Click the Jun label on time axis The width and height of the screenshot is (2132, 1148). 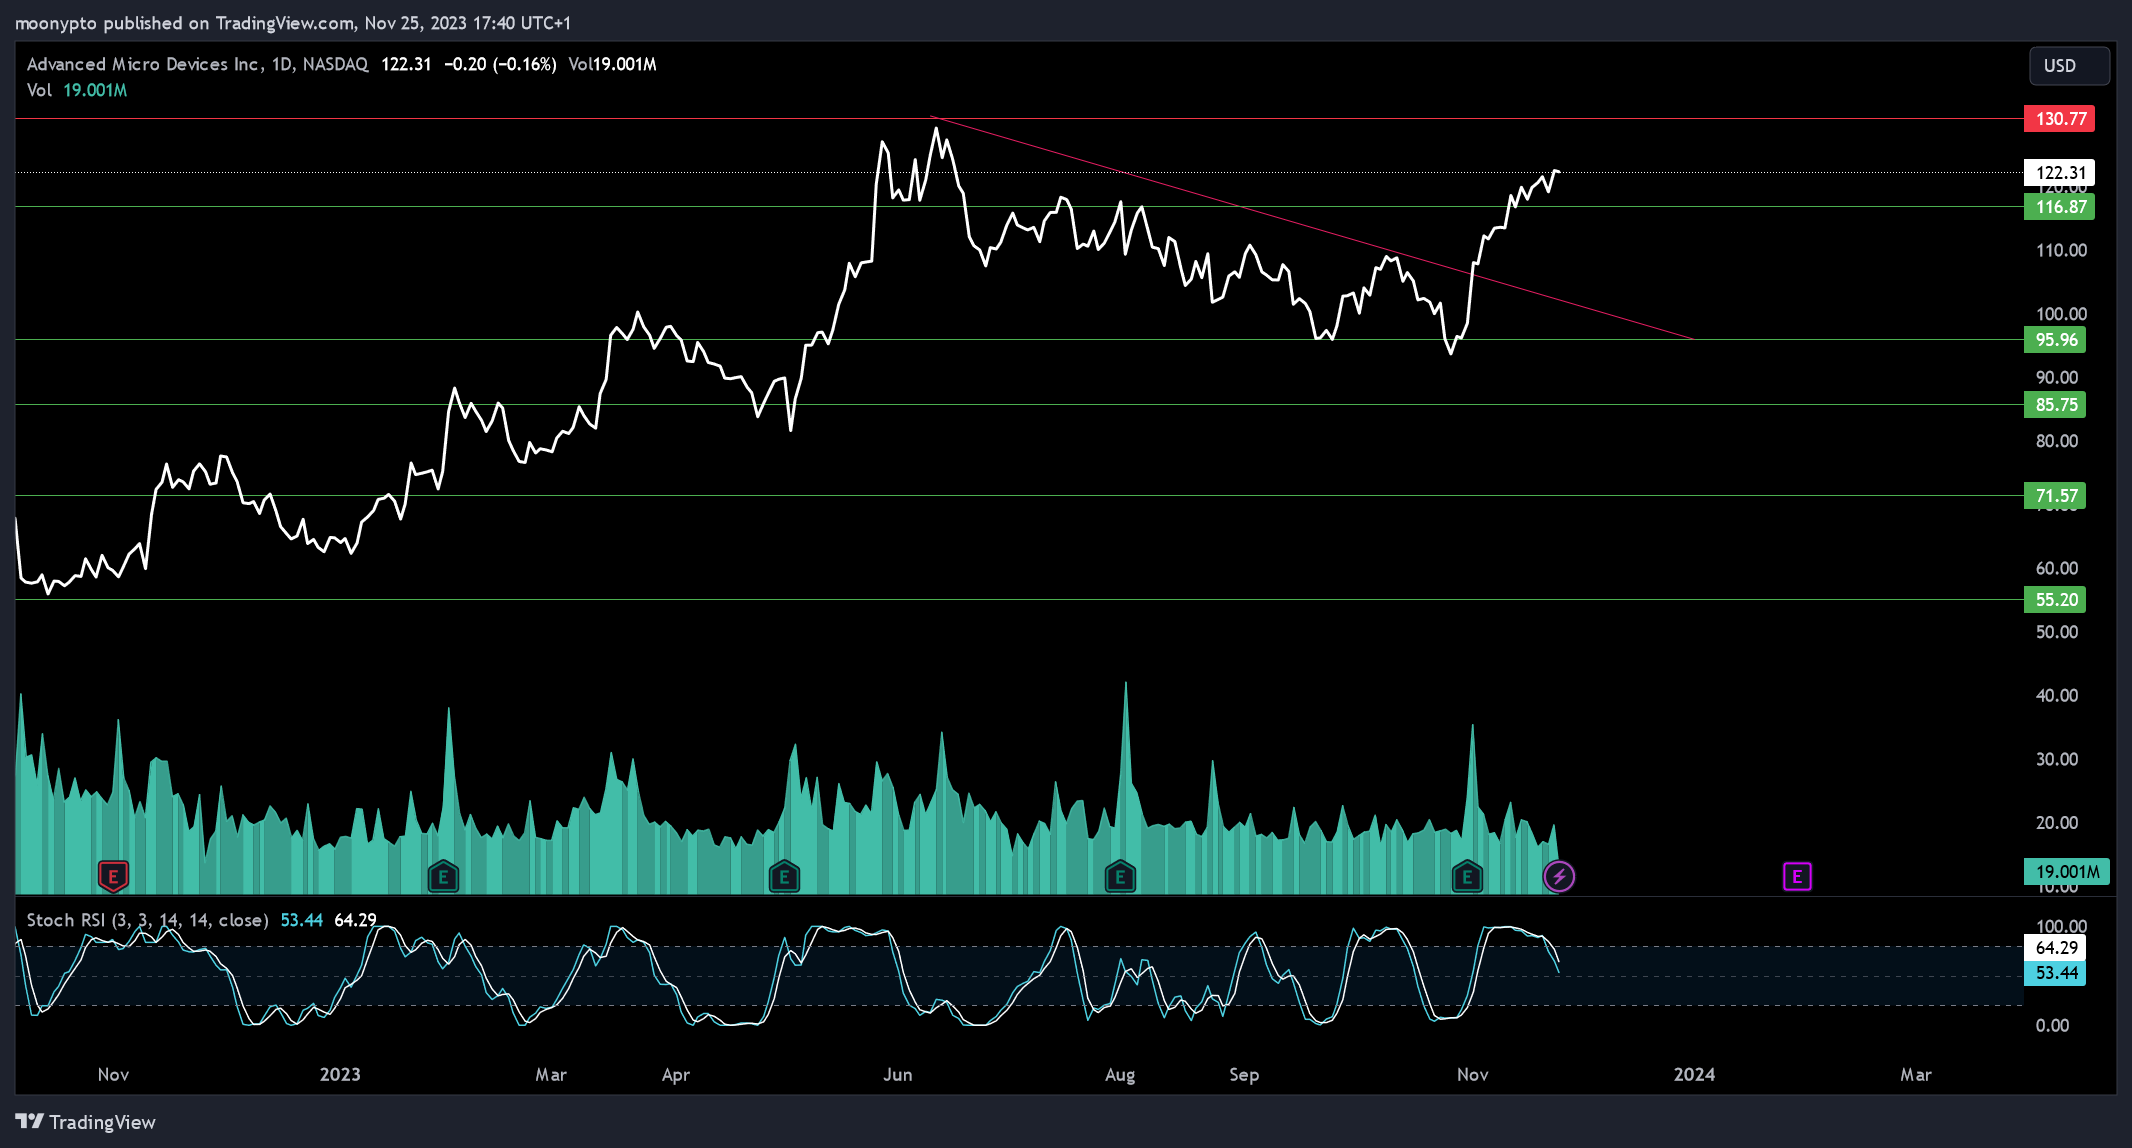pos(898,1074)
